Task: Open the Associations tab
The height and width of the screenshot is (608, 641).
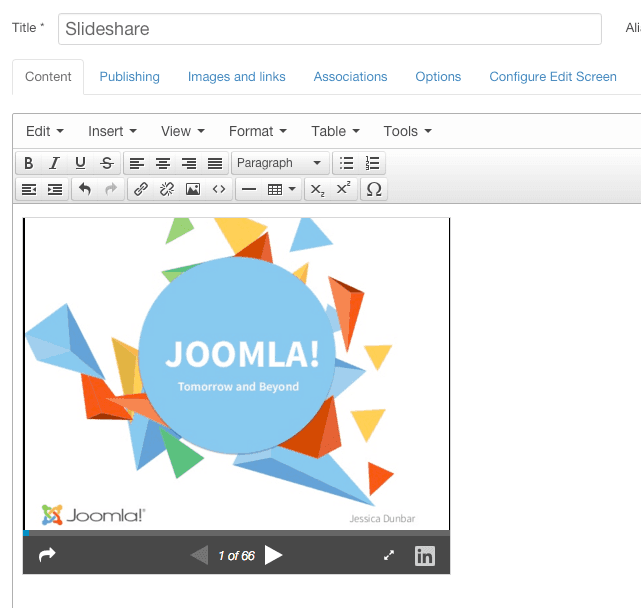Action: coord(350,77)
